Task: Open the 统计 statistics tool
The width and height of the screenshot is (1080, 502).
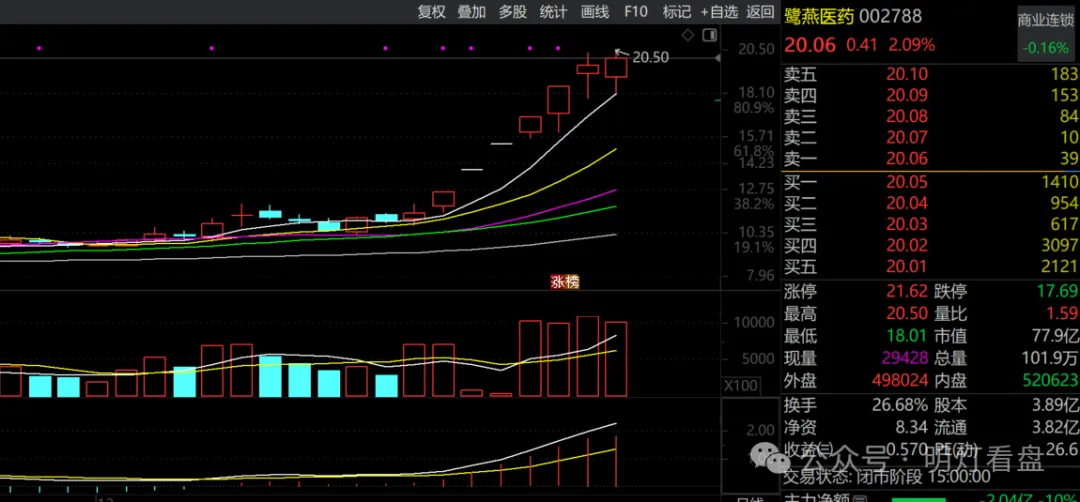Action: point(553,12)
